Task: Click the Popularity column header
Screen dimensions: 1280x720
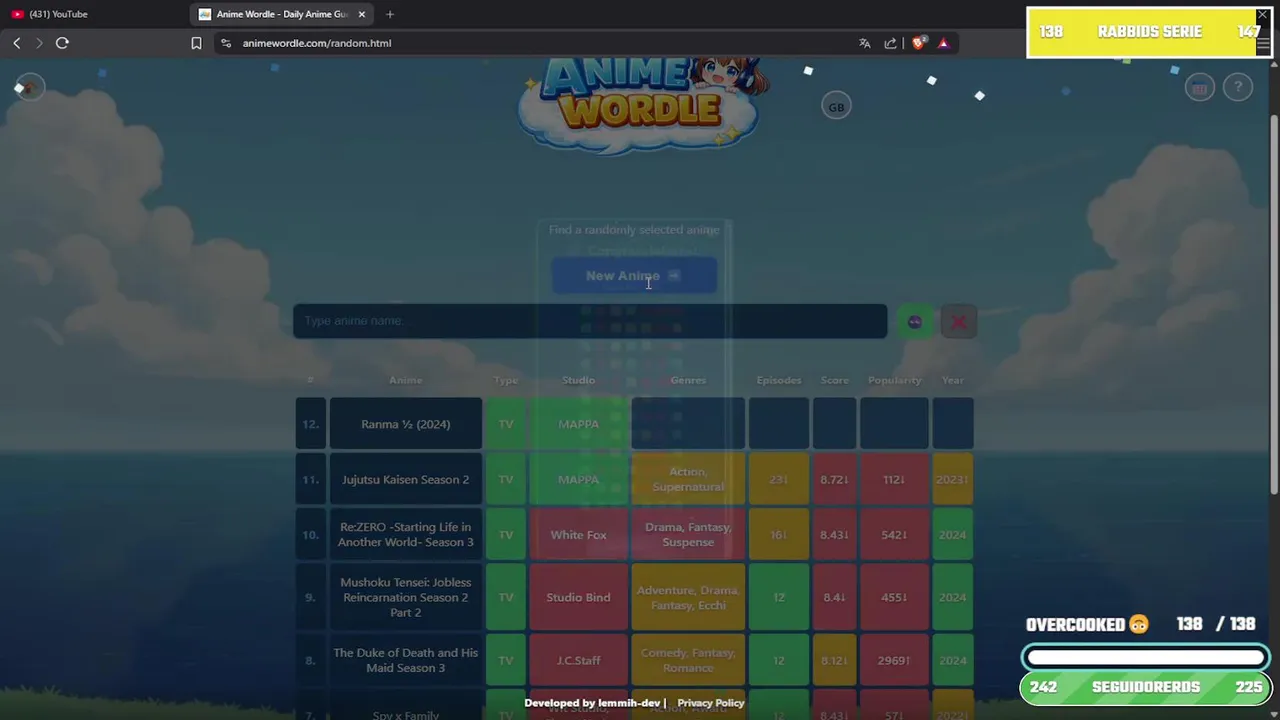Action: (895, 380)
